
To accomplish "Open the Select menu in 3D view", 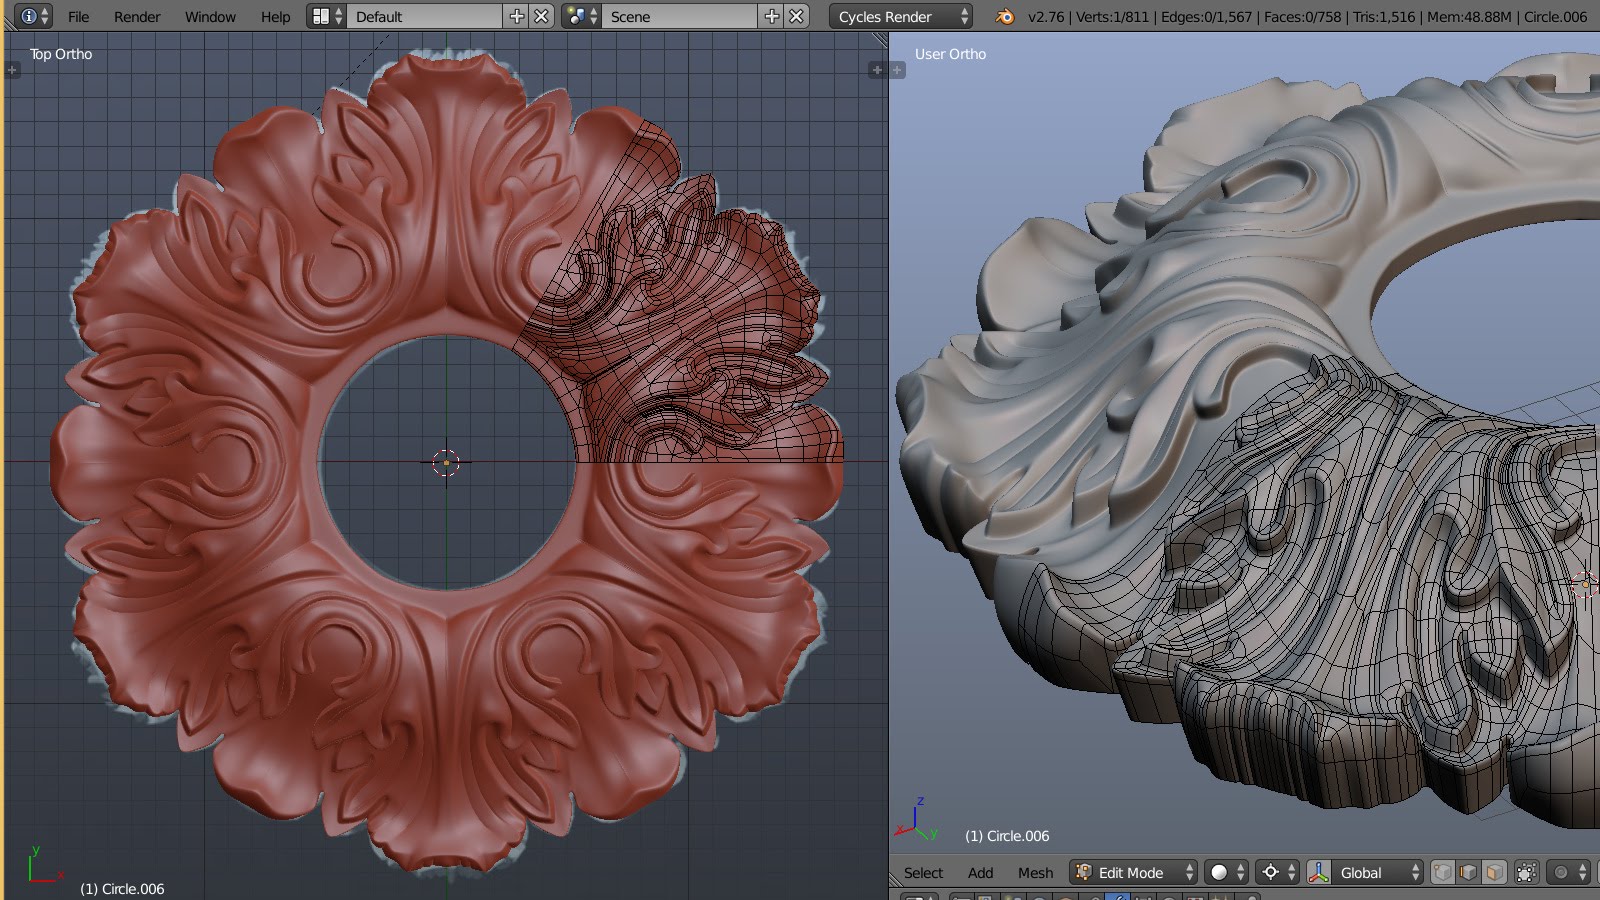I will tap(923, 872).
